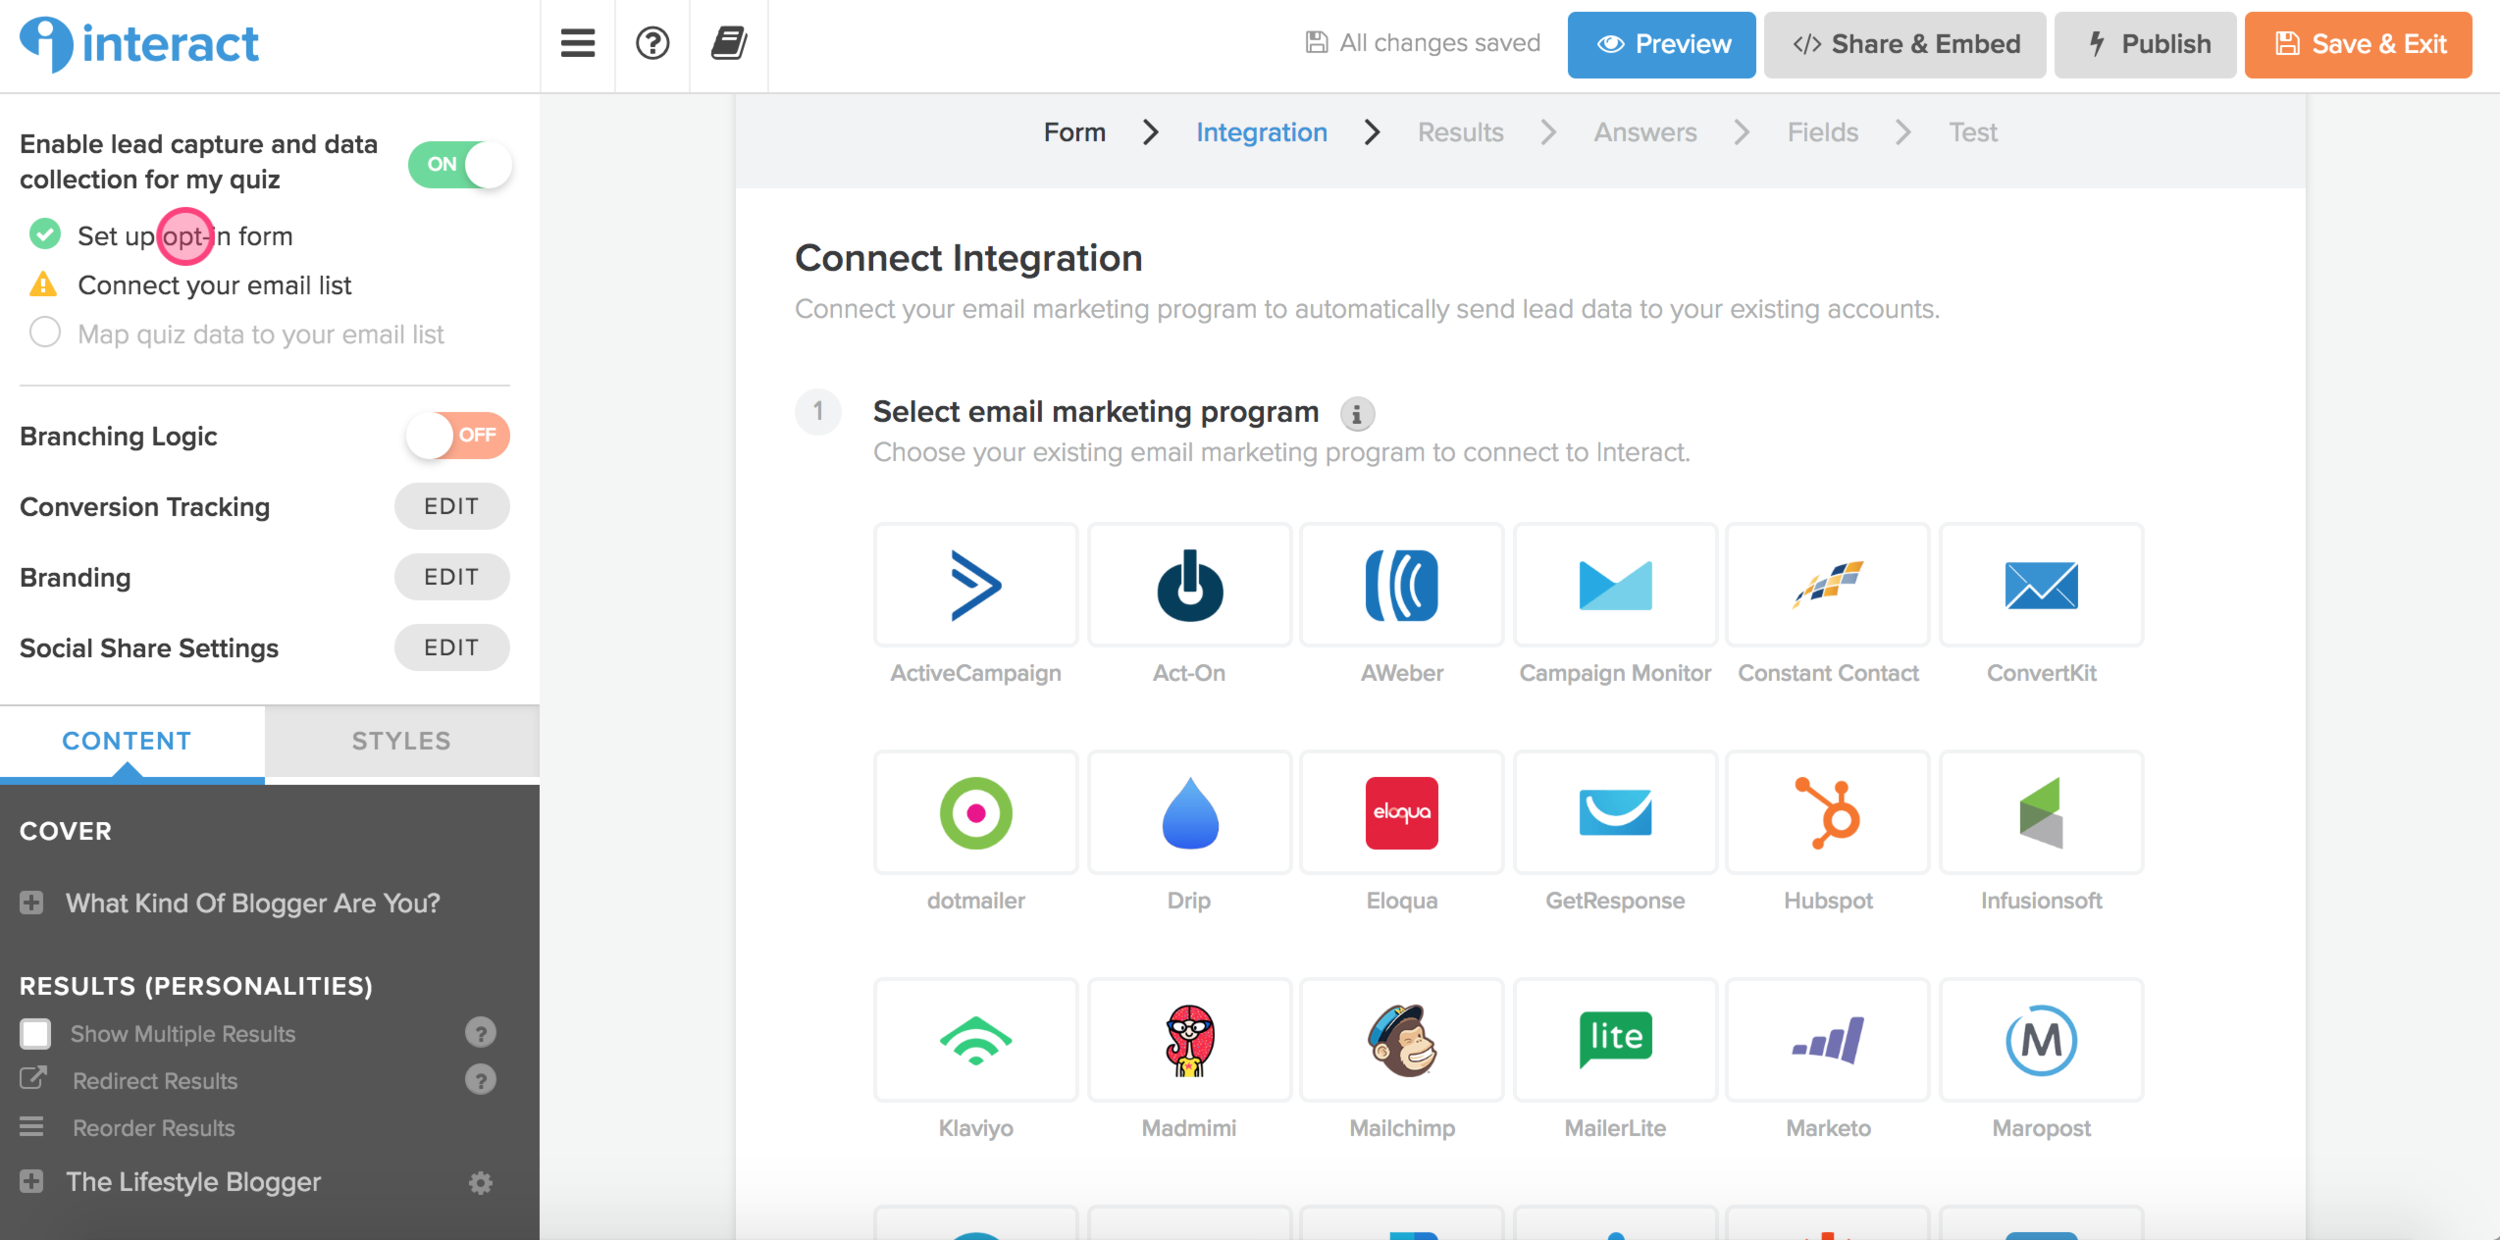2500x1240 pixels.
Task: Expand The Lifestyle Blogger result
Action: (x=32, y=1182)
